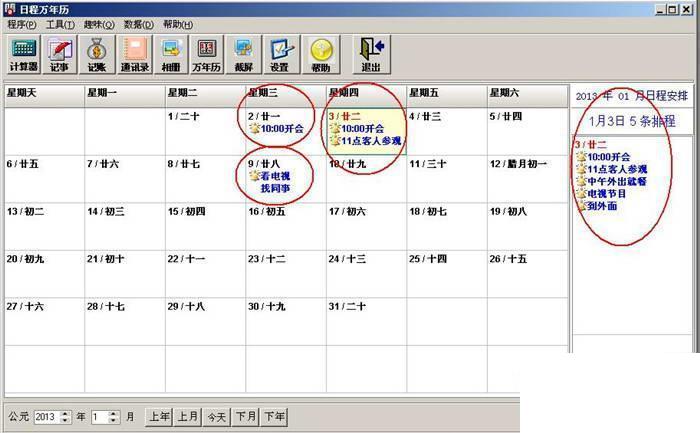Select the date cell 12 / 腊月初一
The width and height of the screenshot is (700, 433).
point(527,179)
